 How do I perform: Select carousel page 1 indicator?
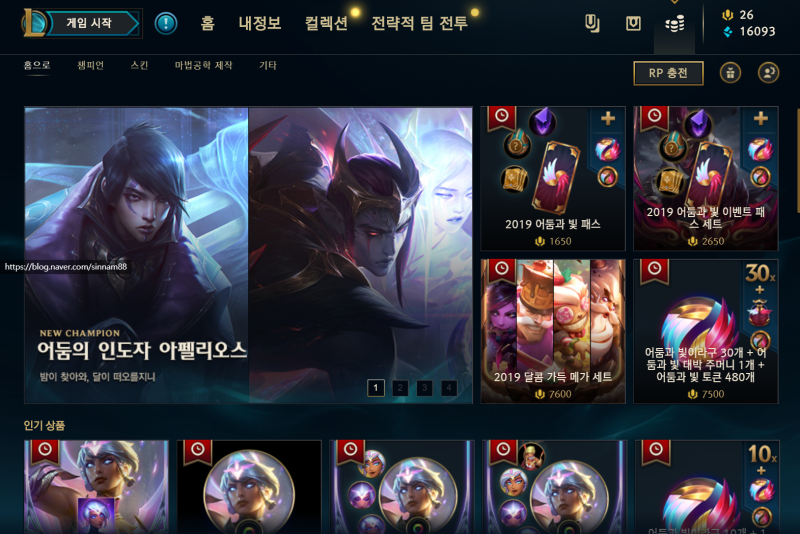[x=376, y=388]
